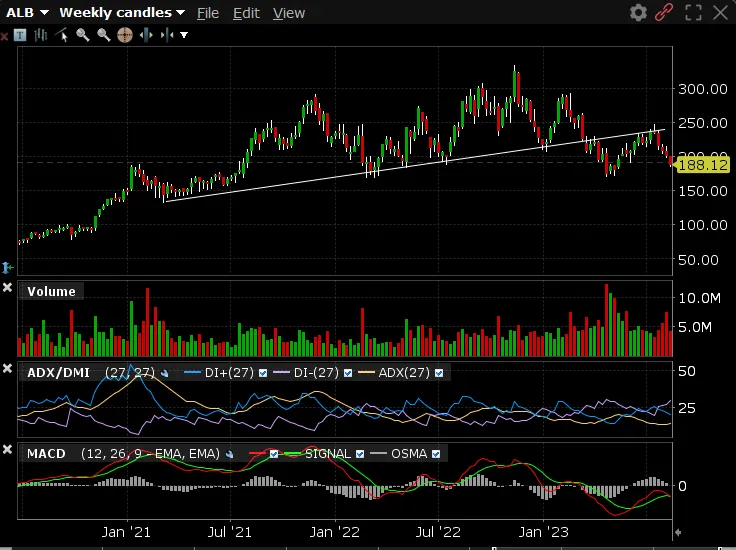Click the compress bar width icon

[167, 35]
